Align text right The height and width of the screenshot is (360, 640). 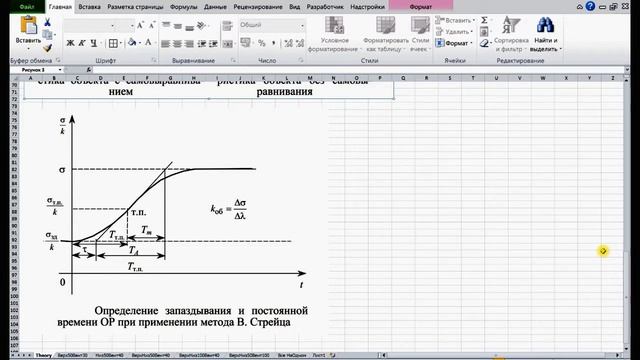[x=189, y=43]
